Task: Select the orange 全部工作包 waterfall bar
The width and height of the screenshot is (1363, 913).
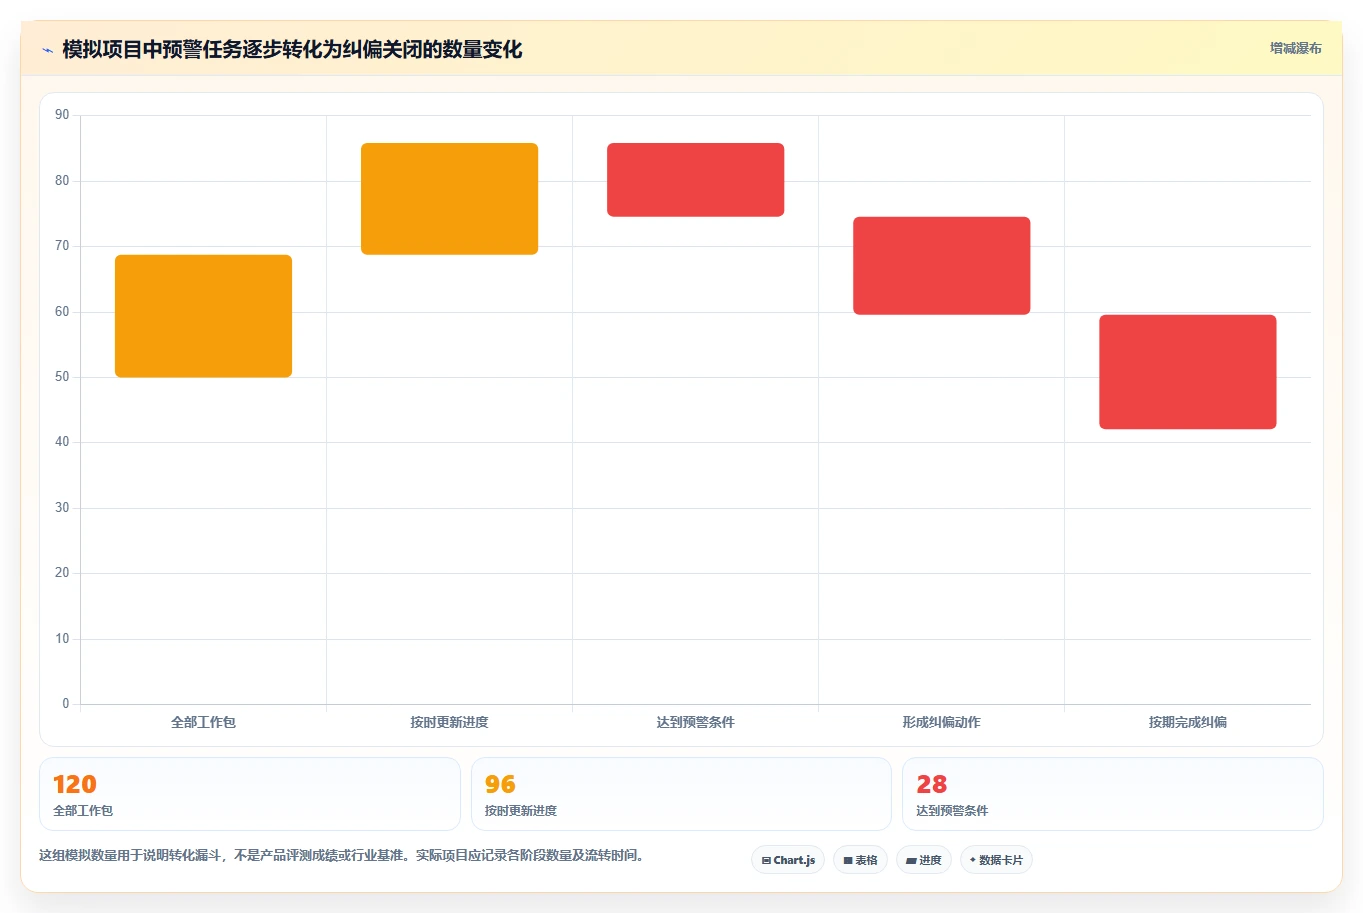Action: click(203, 316)
